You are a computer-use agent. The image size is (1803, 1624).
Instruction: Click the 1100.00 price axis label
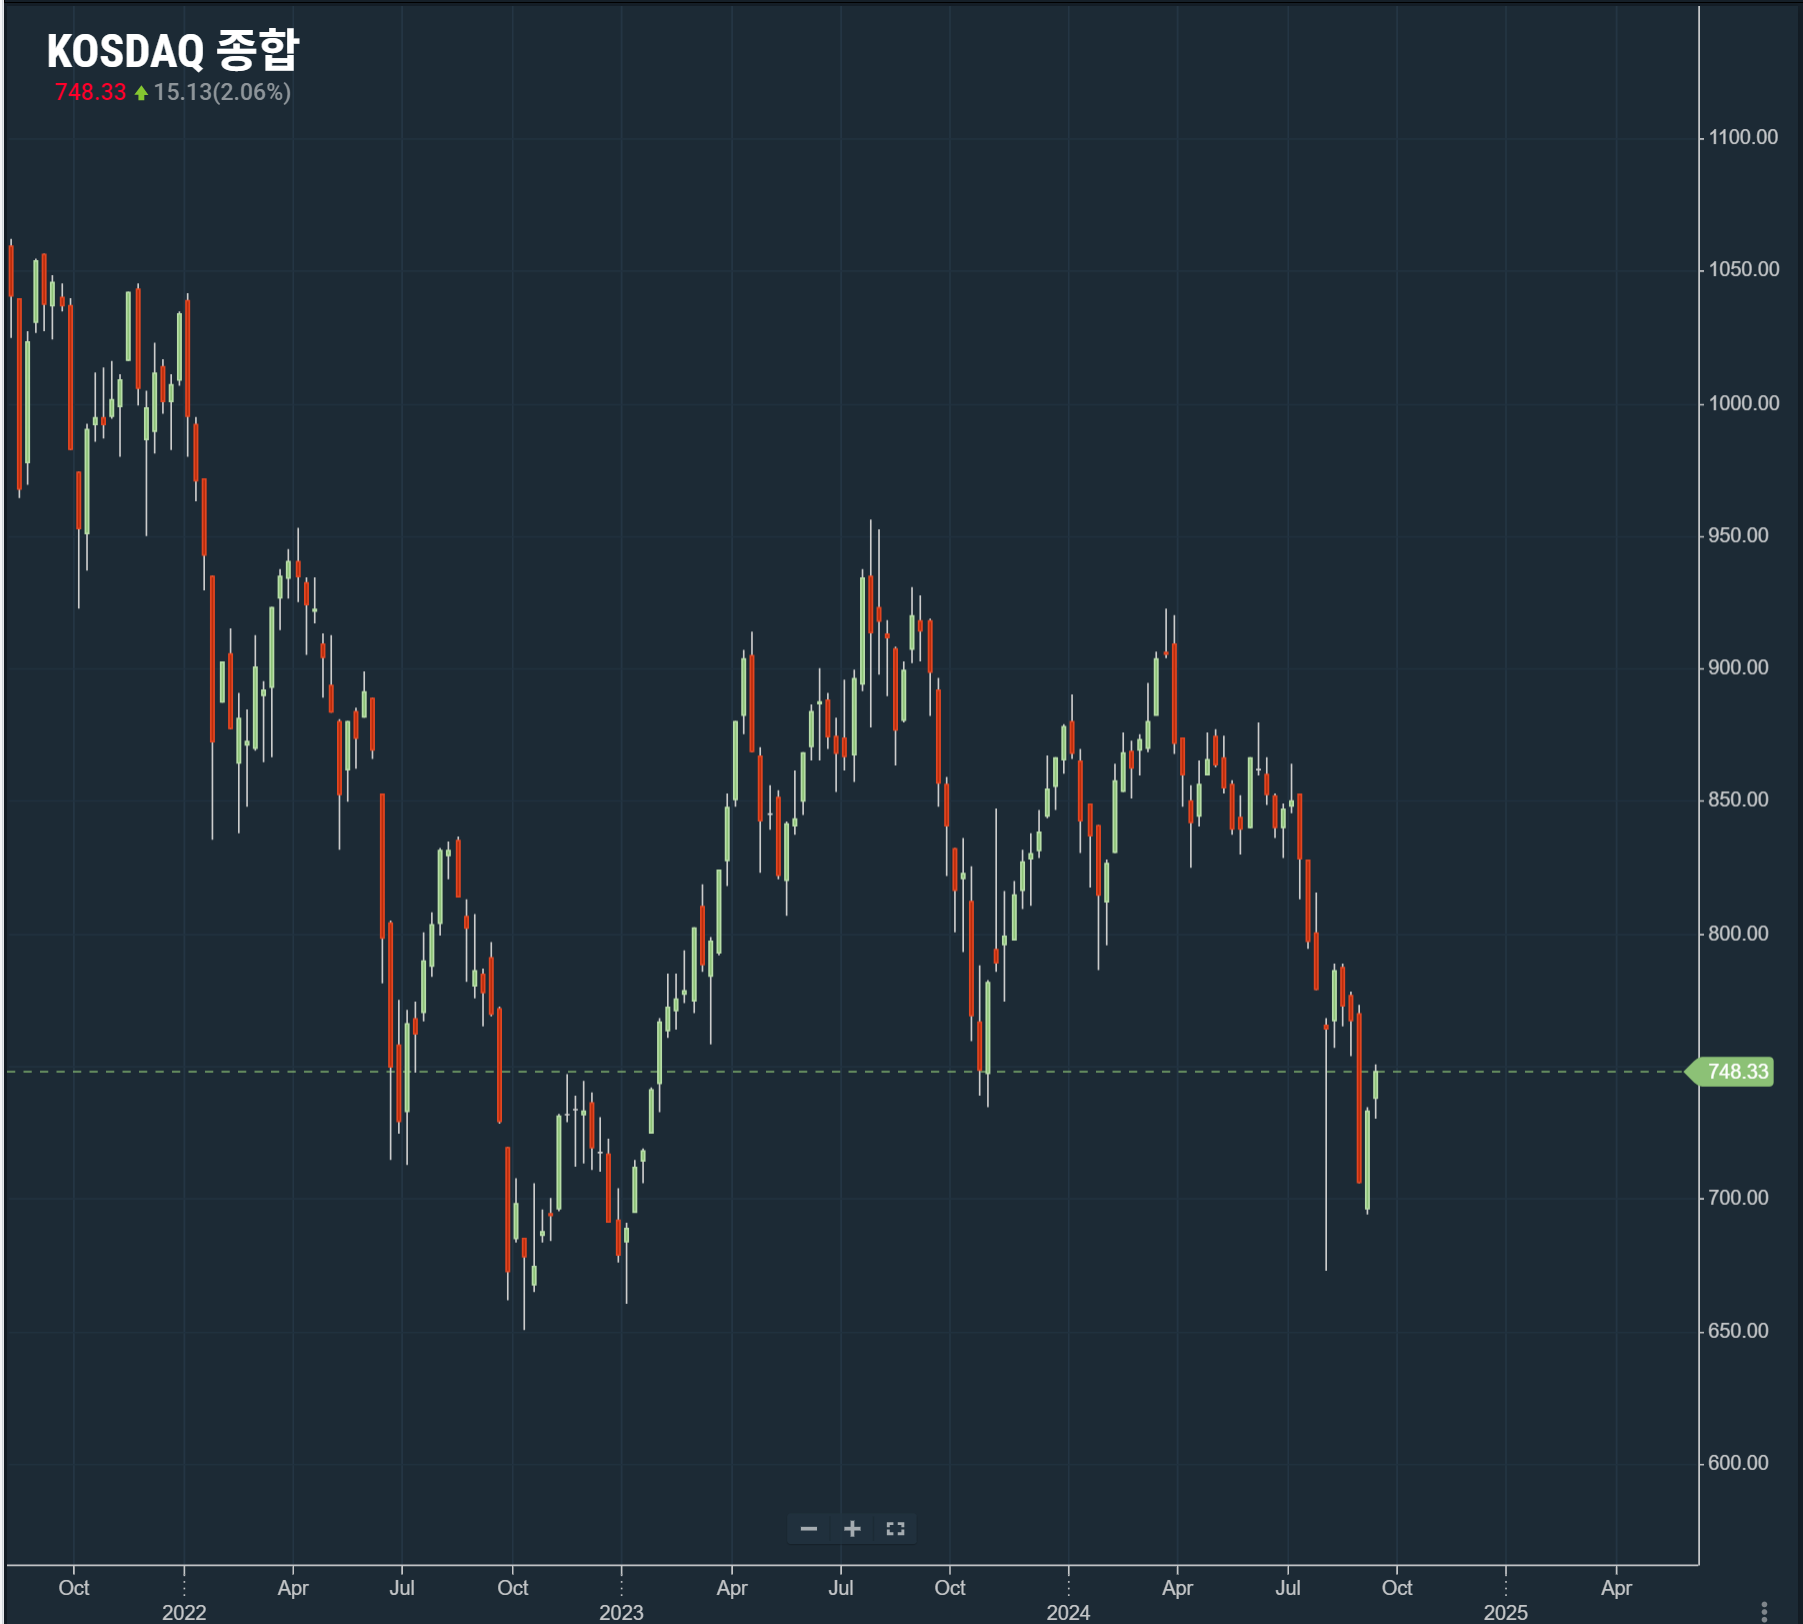(x=1743, y=137)
